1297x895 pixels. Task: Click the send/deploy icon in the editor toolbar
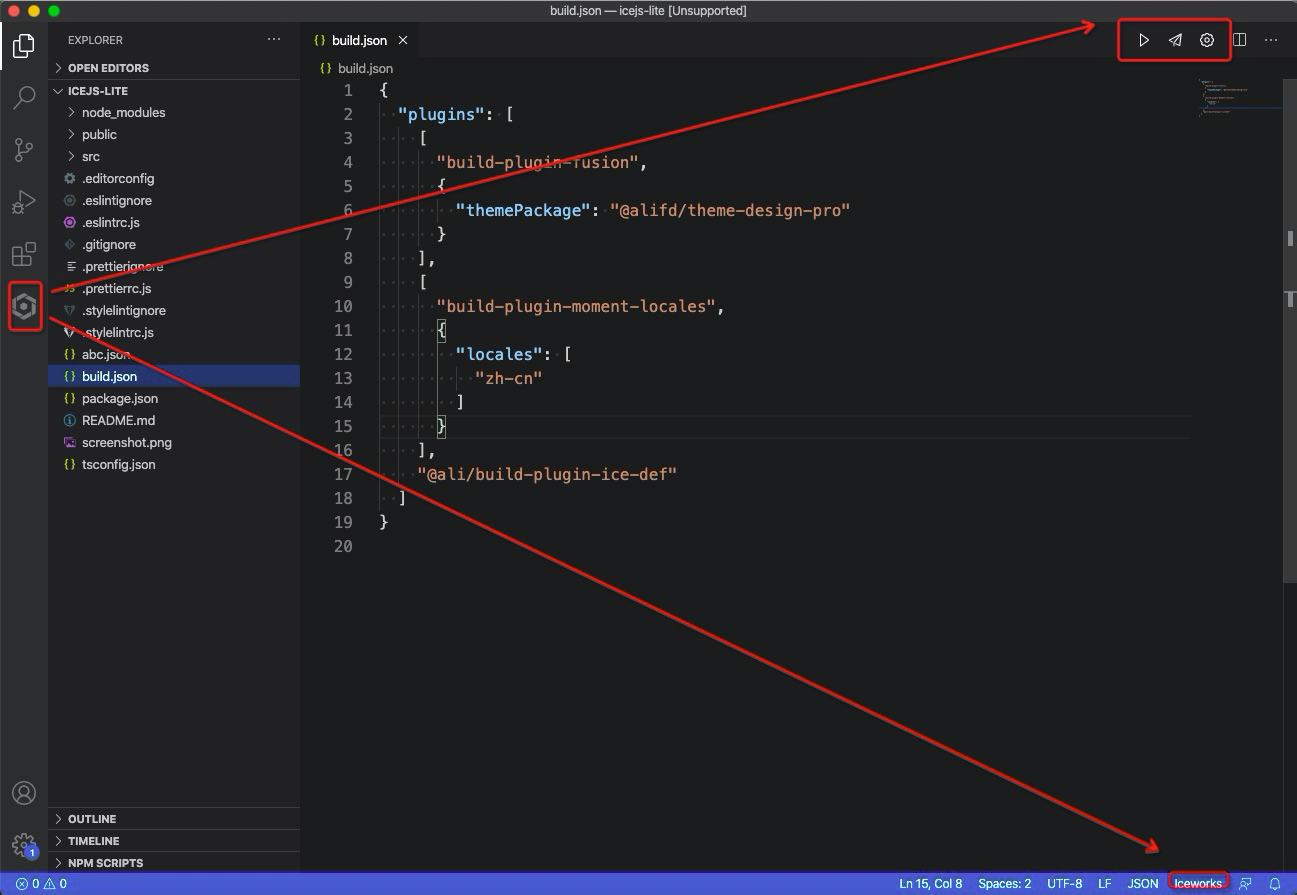pos(1175,40)
